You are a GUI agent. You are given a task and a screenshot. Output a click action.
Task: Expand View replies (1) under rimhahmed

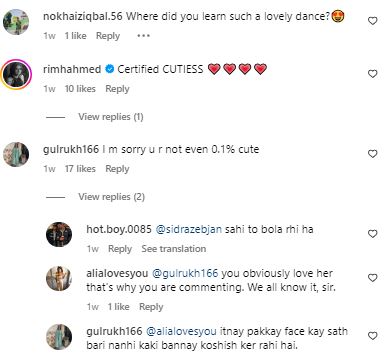pos(111,117)
